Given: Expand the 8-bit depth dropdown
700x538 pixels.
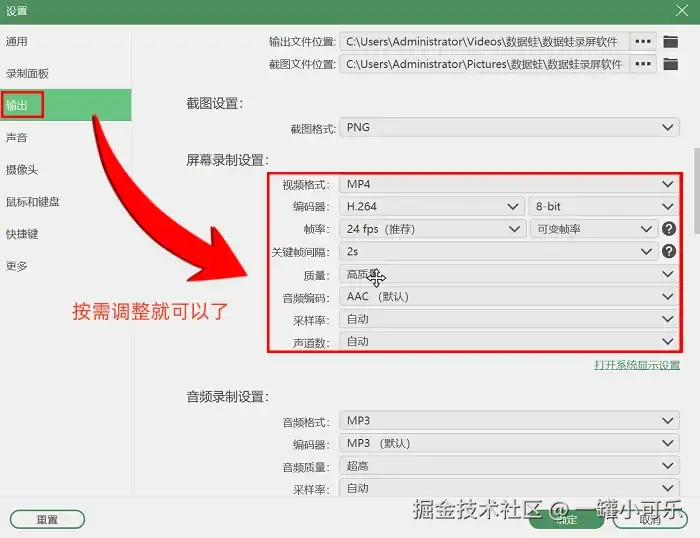Looking at the screenshot, I should [x=604, y=207].
